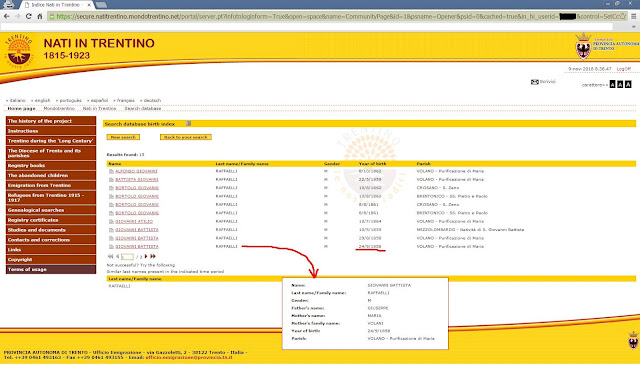Go to Mondotrentino in navigation bar
This screenshot has height=365, width=640.
[59, 109]
